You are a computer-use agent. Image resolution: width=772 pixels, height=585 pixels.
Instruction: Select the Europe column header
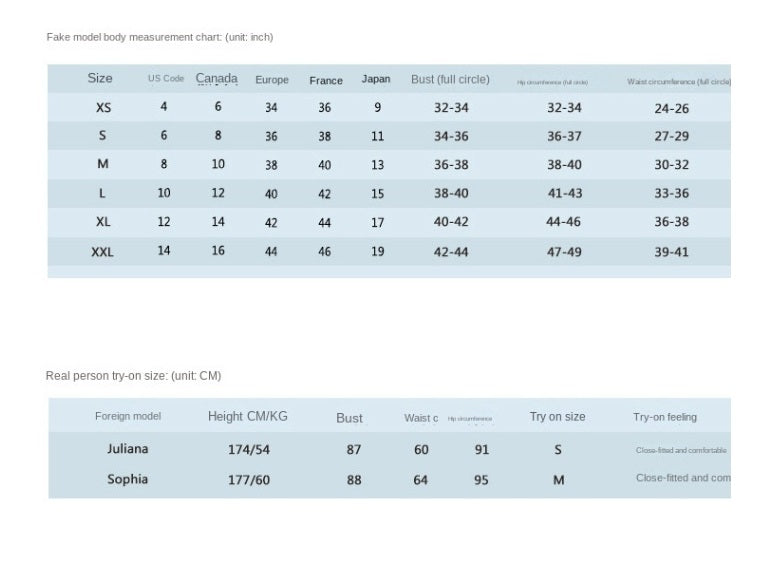pos(272,80)
